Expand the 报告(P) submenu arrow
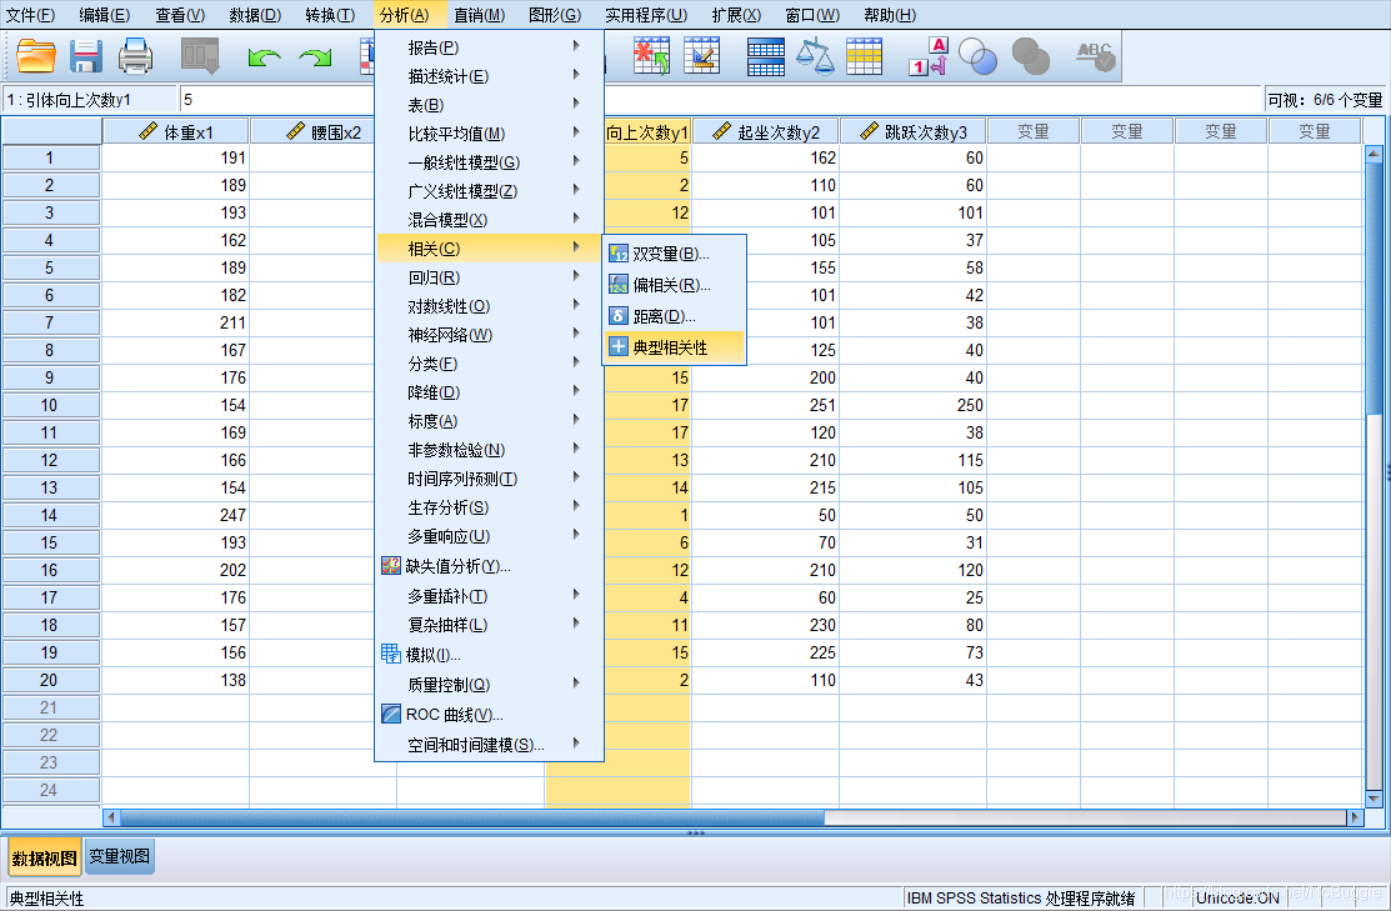This screenshot has height=911, width=1391. click(577, 46)
